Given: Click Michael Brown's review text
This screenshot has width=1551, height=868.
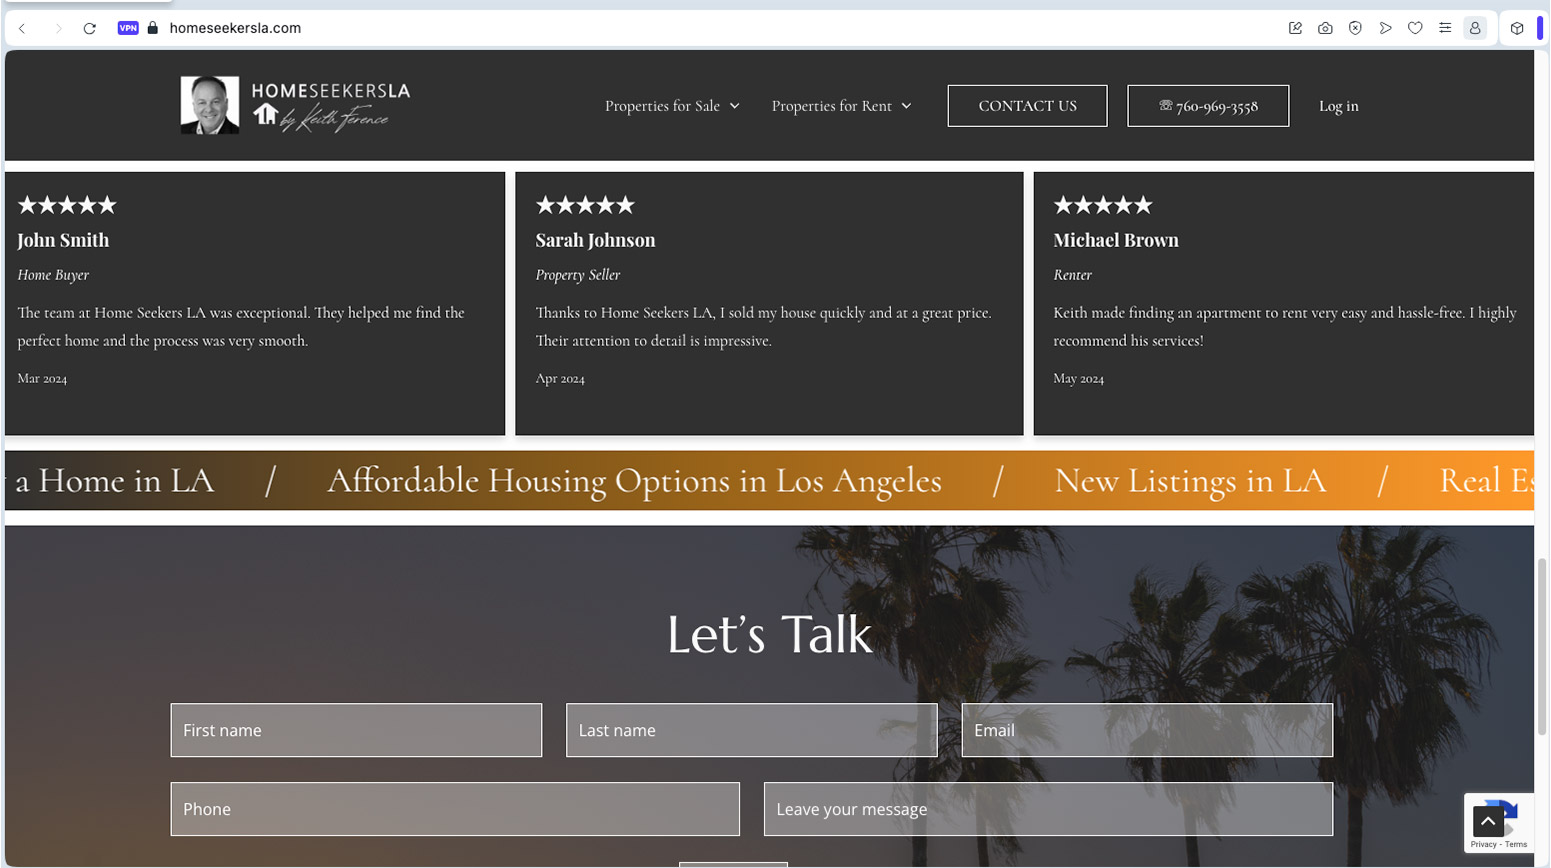Looking at the screenshot, I should (1285, 327).
